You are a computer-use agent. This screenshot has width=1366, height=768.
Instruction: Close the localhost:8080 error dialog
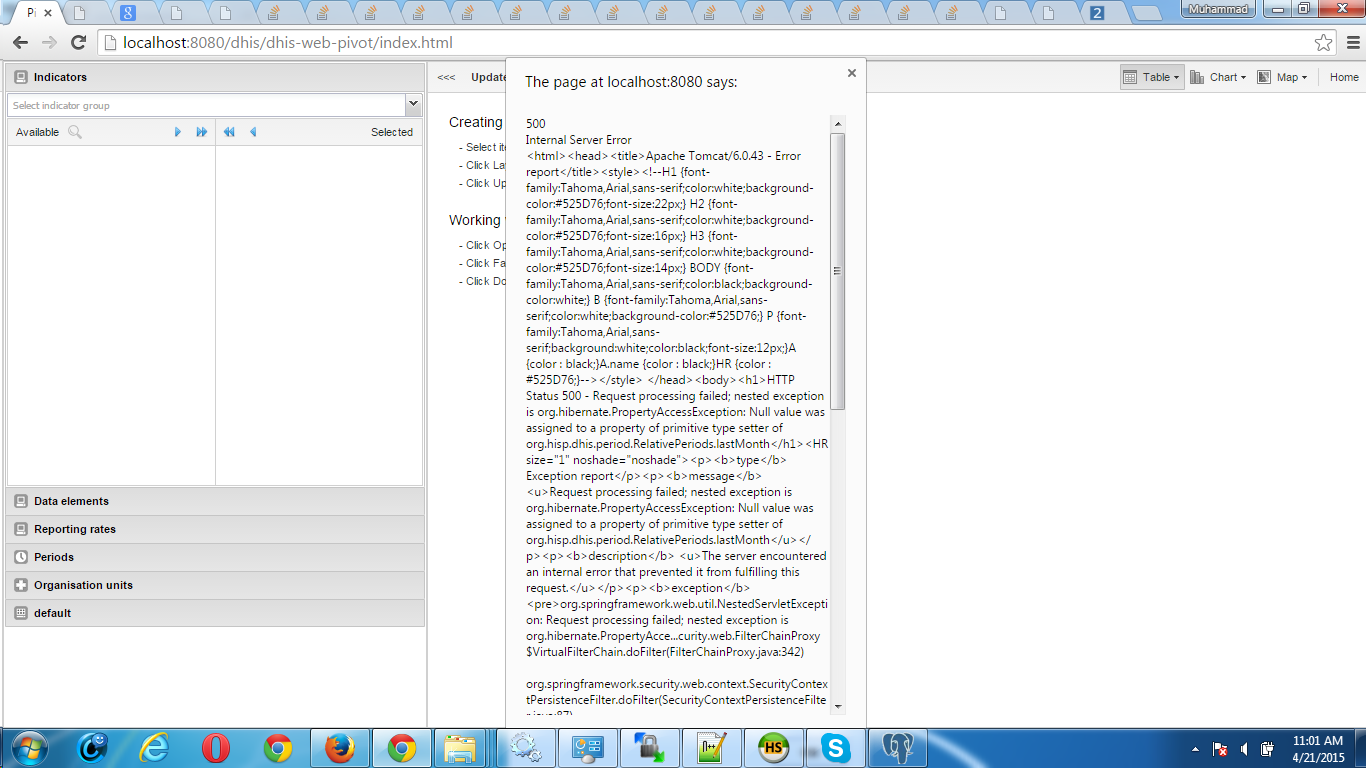click(x=852, y=73)
